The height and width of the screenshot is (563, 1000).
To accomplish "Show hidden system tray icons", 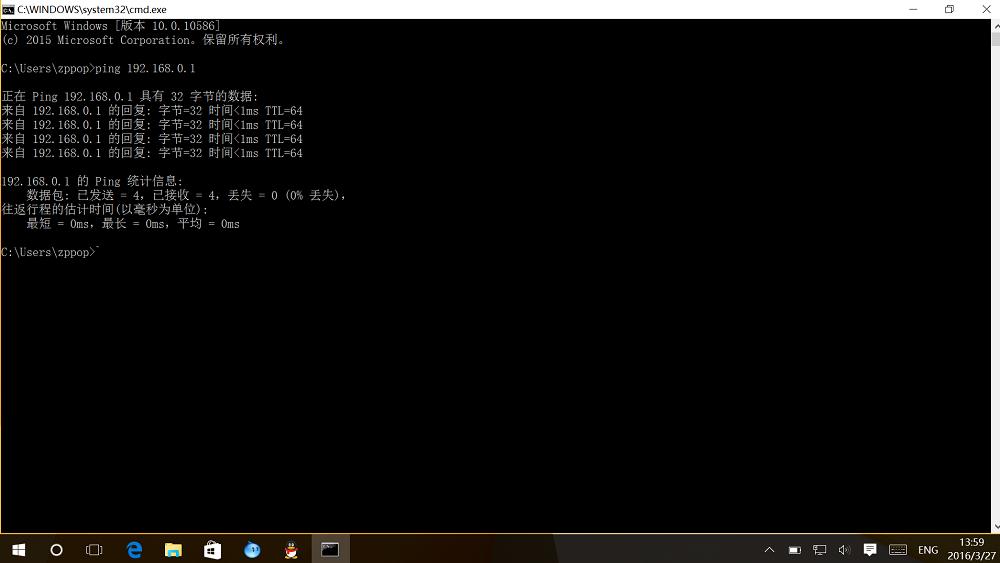I will [x=769, y=550].
